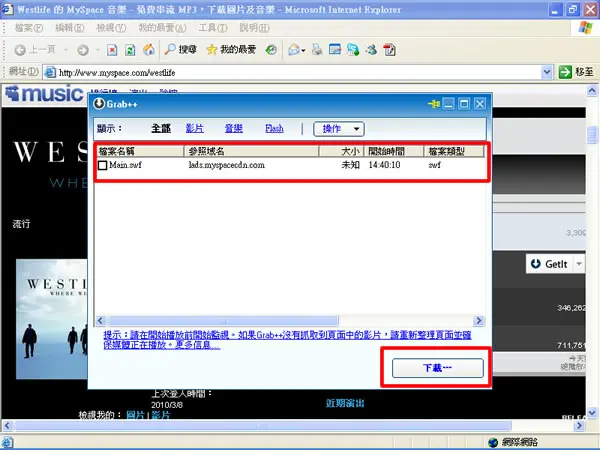Click the IE Back arrow button

[x=20, y=50]
